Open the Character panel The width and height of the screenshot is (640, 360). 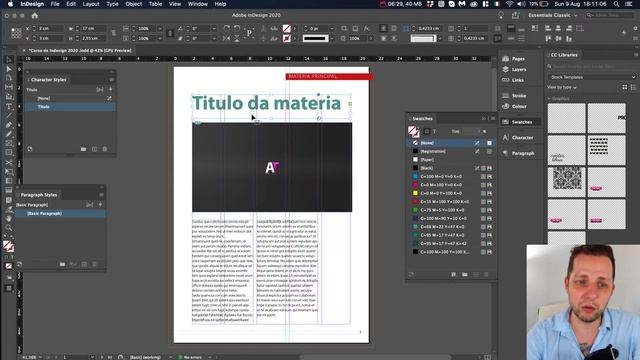[518, 138]
